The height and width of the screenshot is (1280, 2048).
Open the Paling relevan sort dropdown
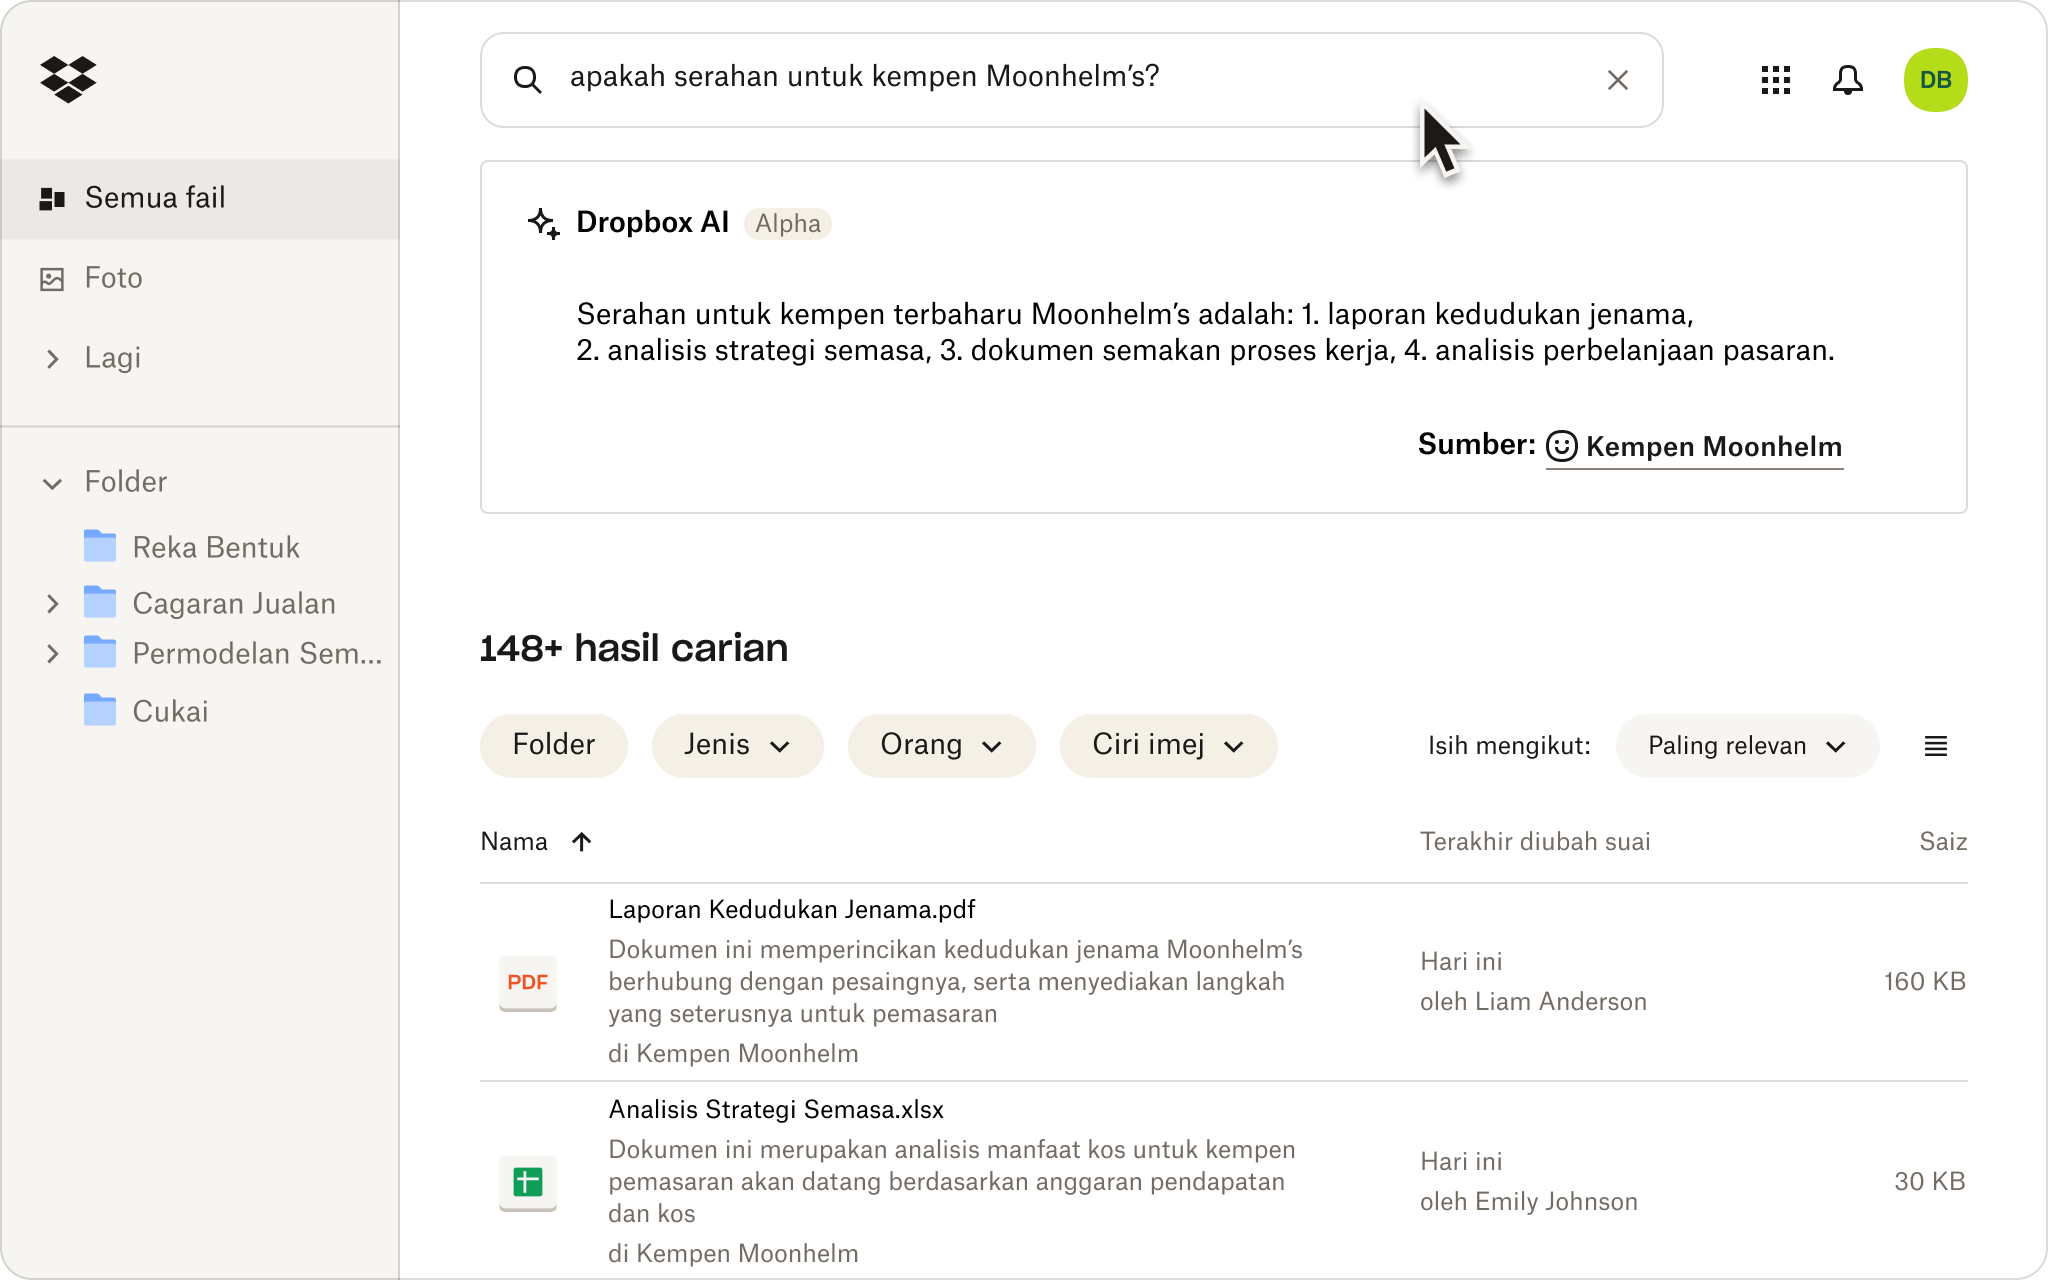pyautogui.click(x=1747, y=745)
